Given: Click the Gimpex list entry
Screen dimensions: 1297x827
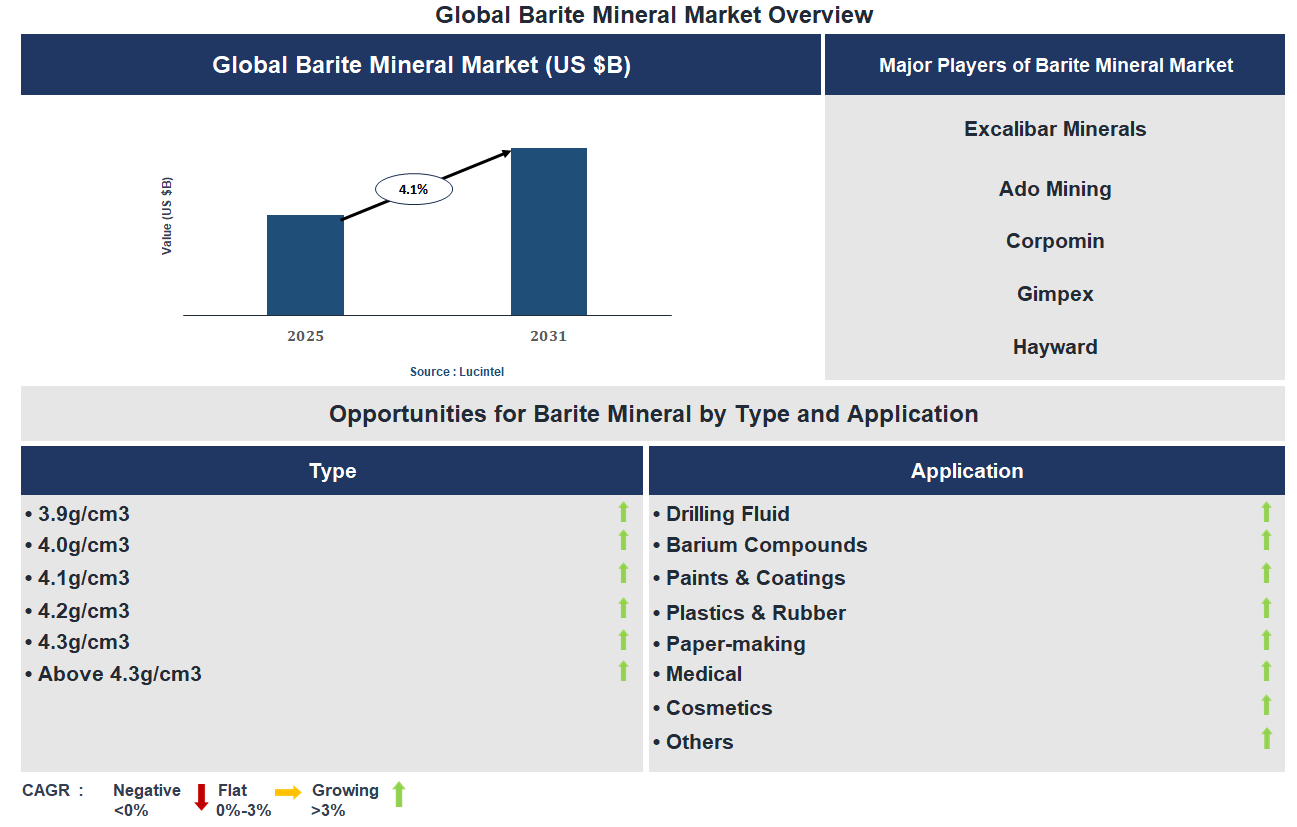Looking at the screenshot, I should tap(1055, 293).
